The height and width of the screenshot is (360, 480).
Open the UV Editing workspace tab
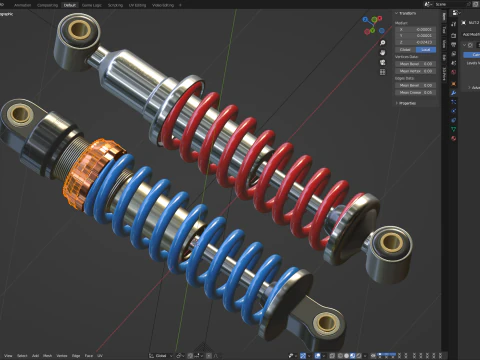(137, 5)
